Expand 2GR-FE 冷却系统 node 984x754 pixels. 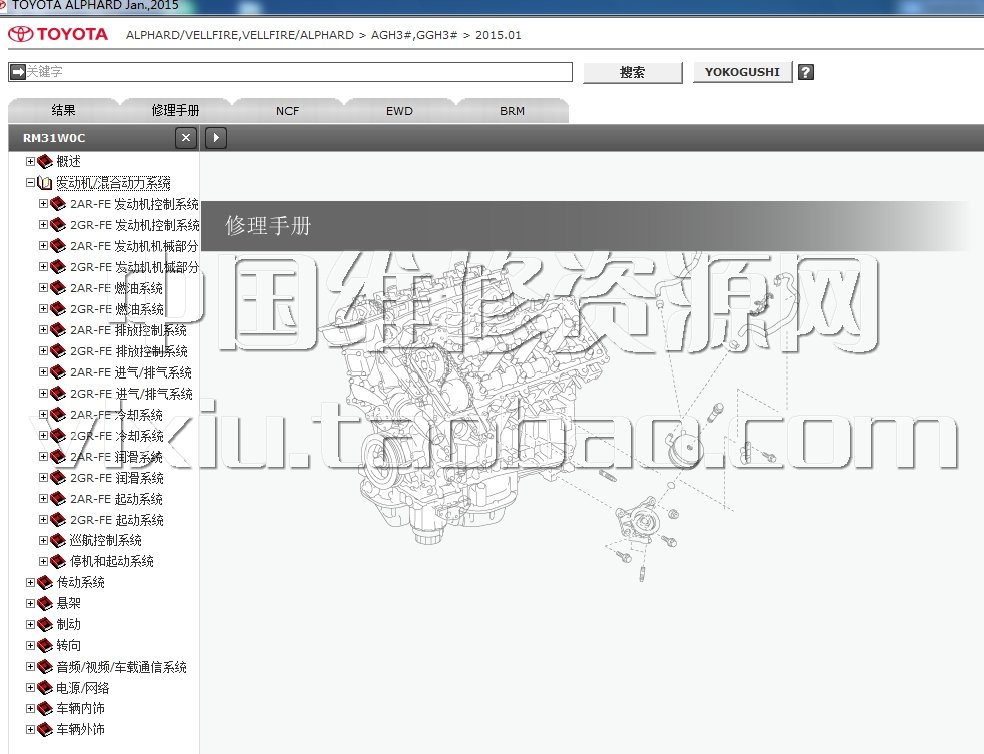click(x=43, y=436)
